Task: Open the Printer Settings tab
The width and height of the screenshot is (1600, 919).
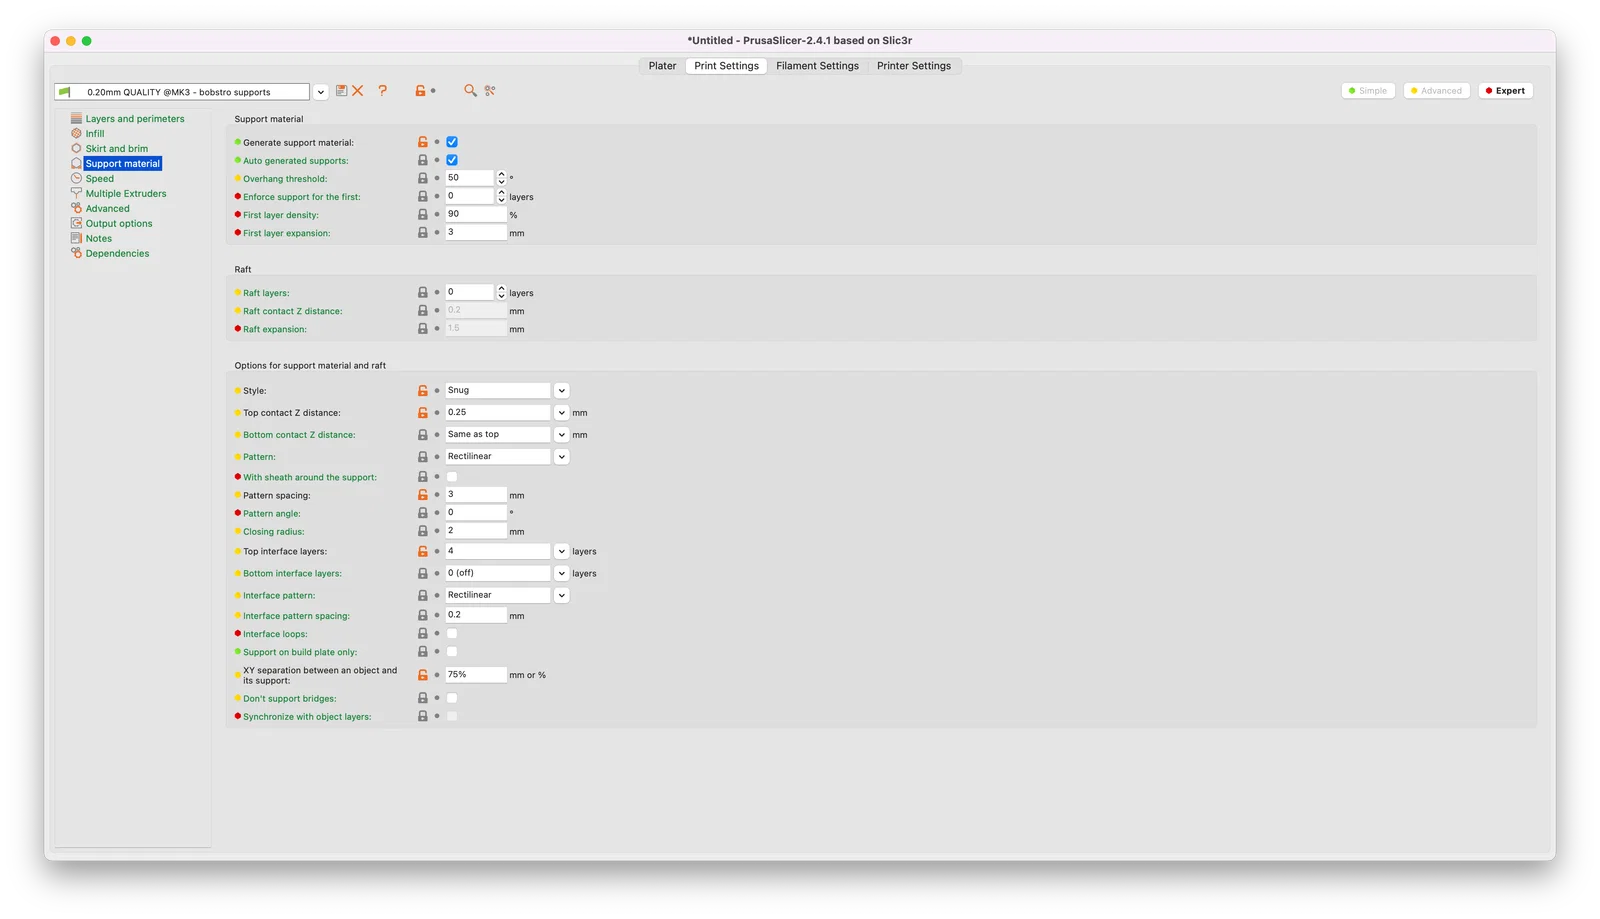Action: click(914, 66)
